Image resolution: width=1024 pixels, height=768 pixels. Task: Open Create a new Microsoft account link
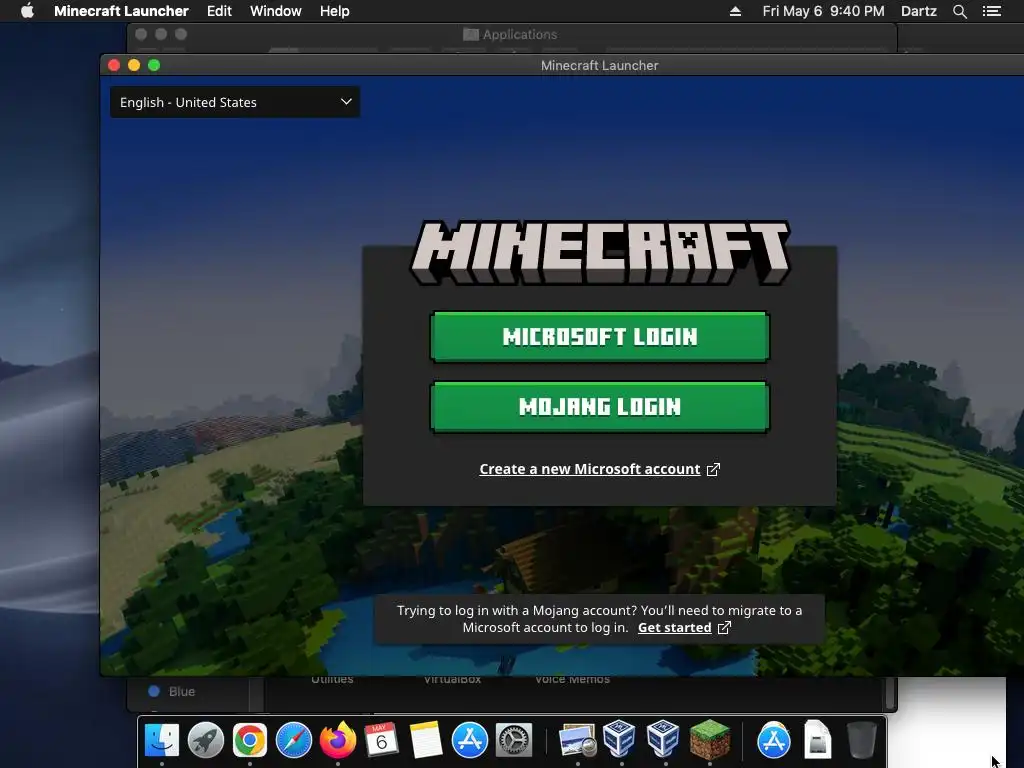pos(590,469)
